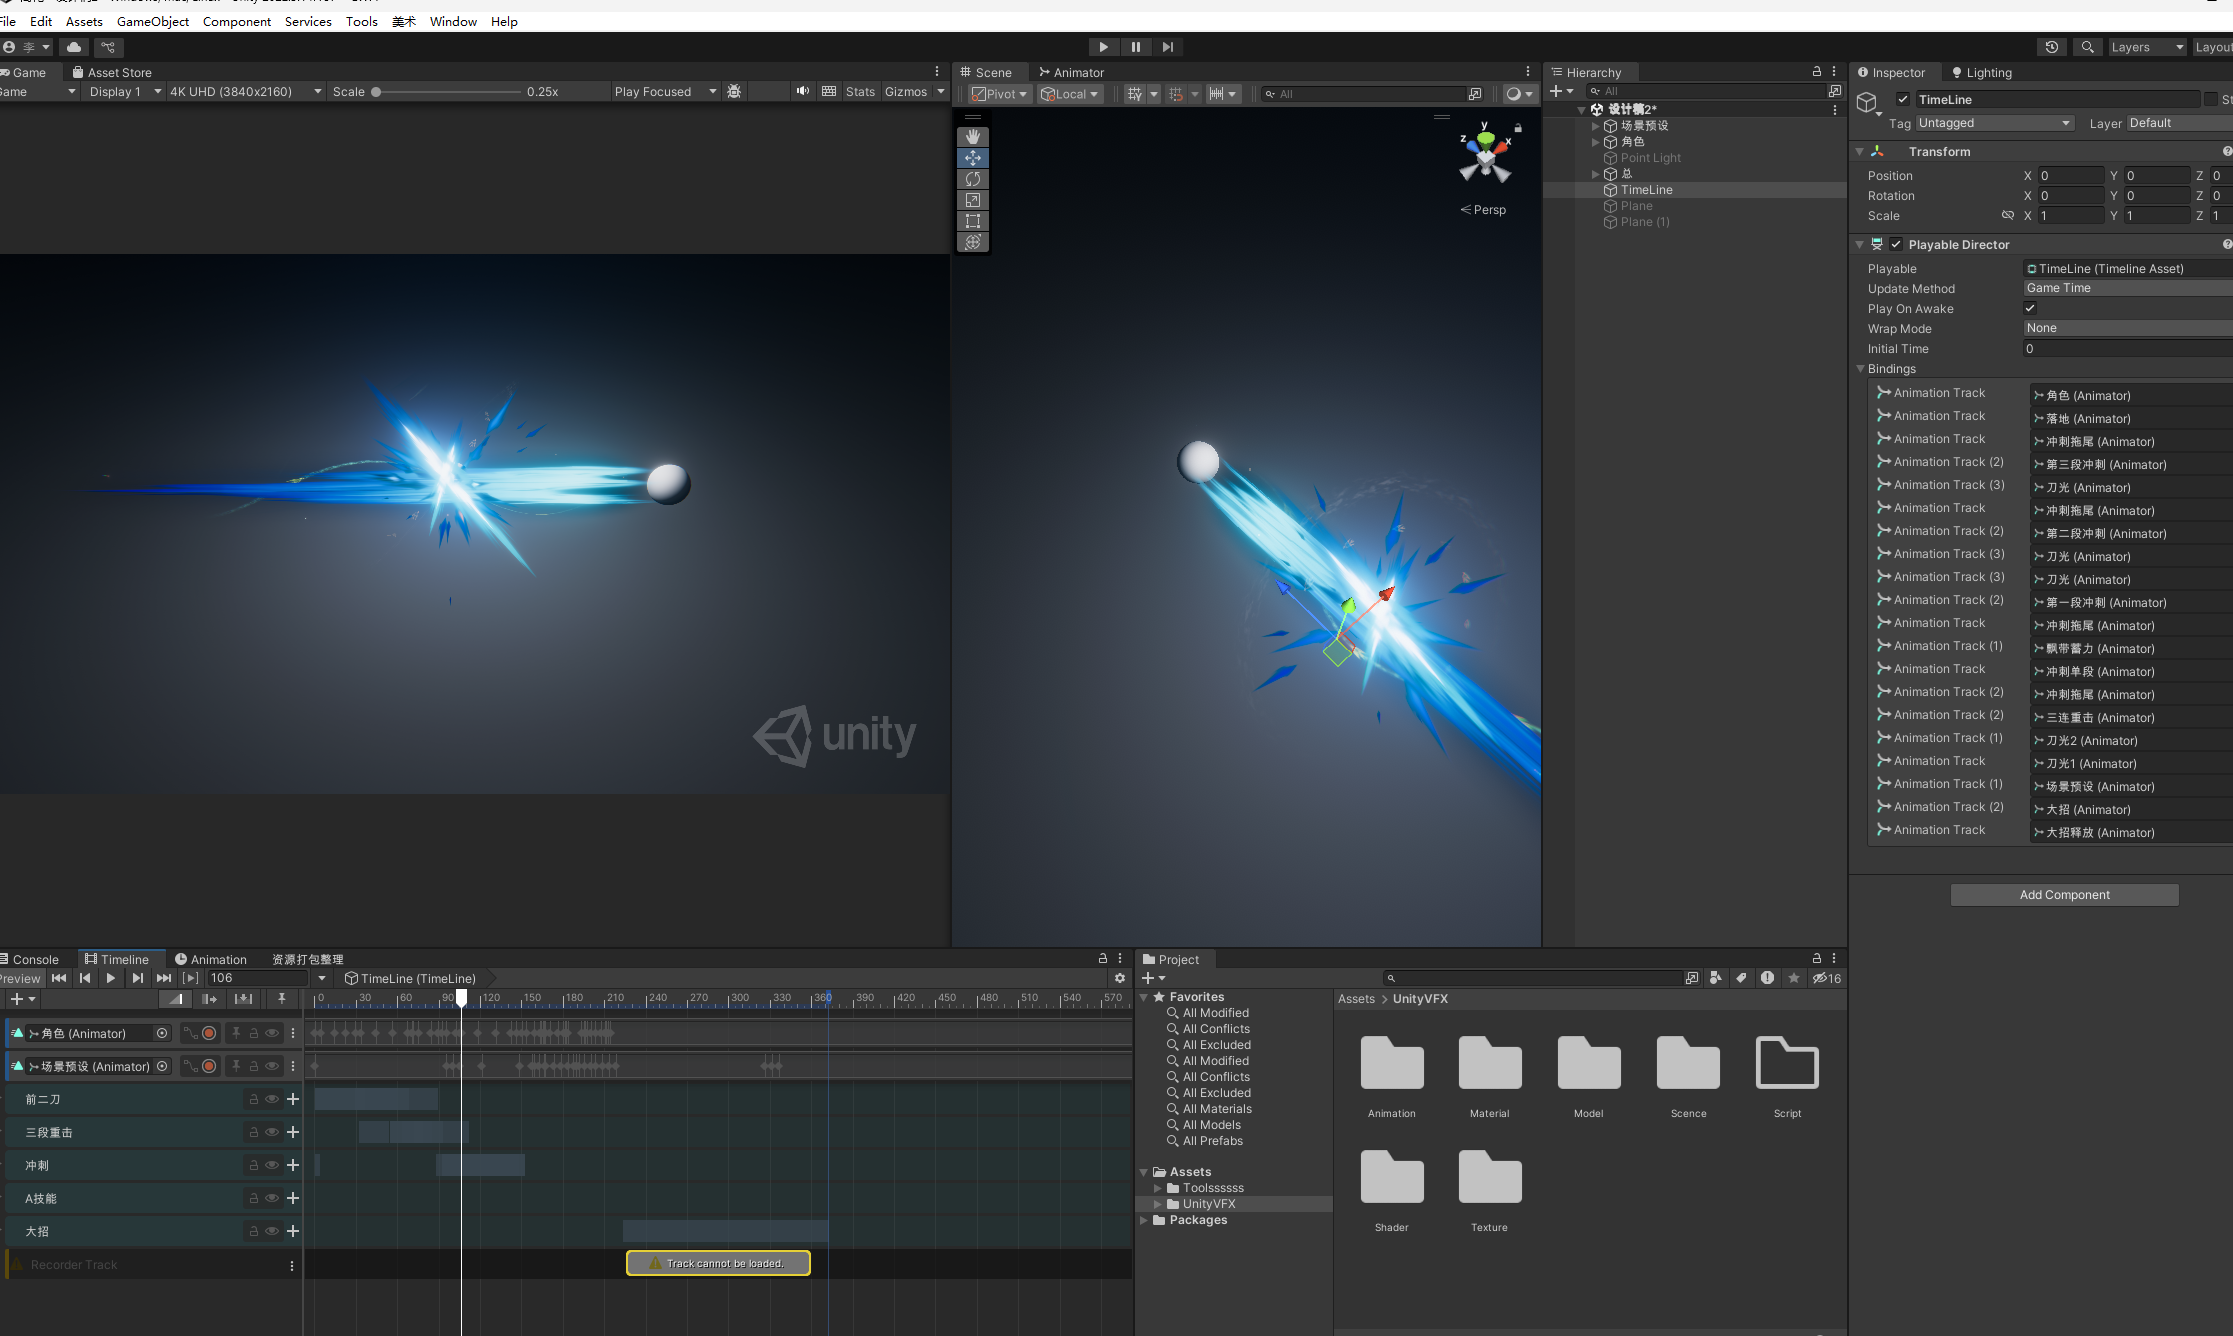Toggle Playable Director enabled checkbox

point(1896,244)
